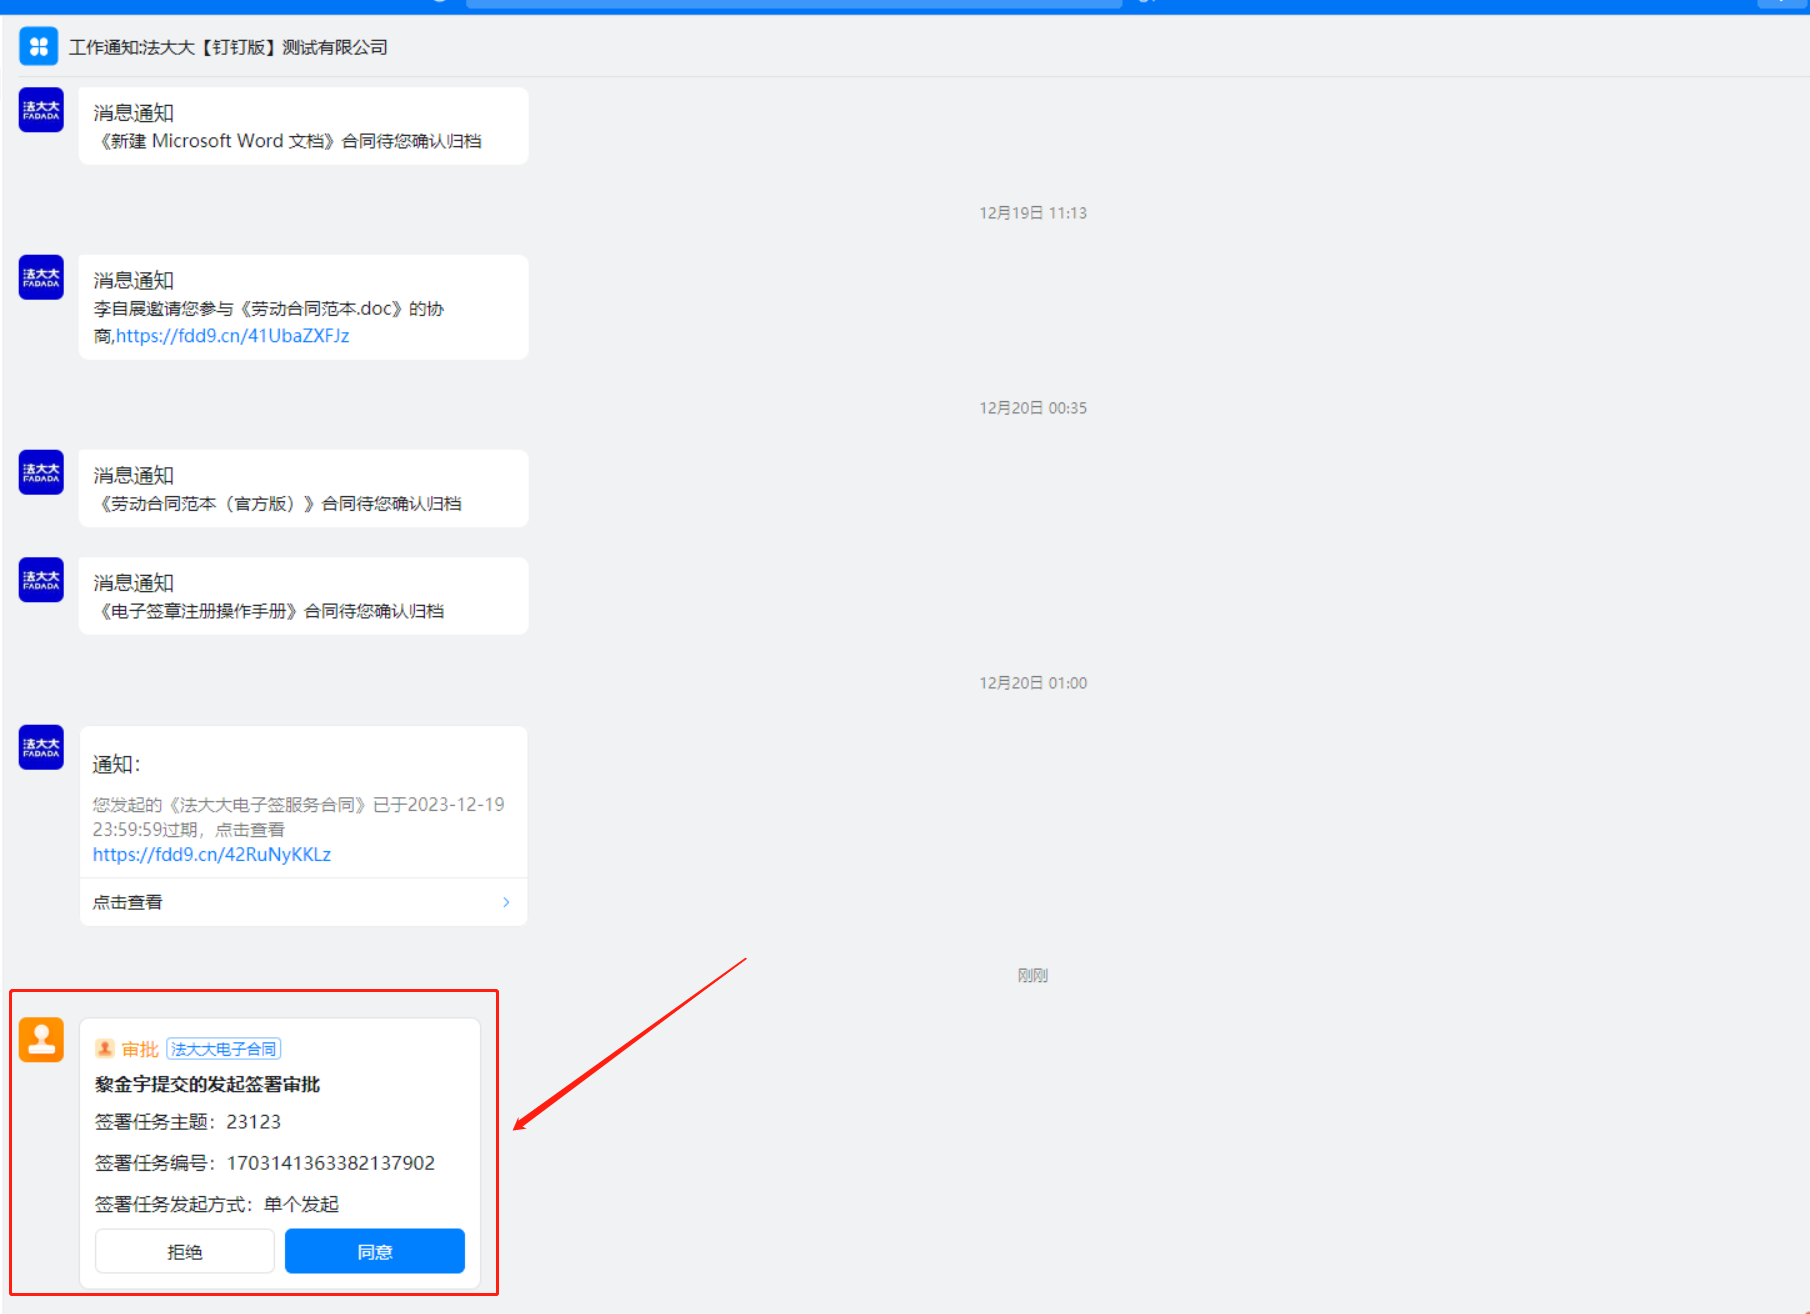The height and width of the screenshot is (1314, 1810).
Task: Open FADADA avatar beside the Microsoft Word 文档 message
Action: tap(41, 110)
